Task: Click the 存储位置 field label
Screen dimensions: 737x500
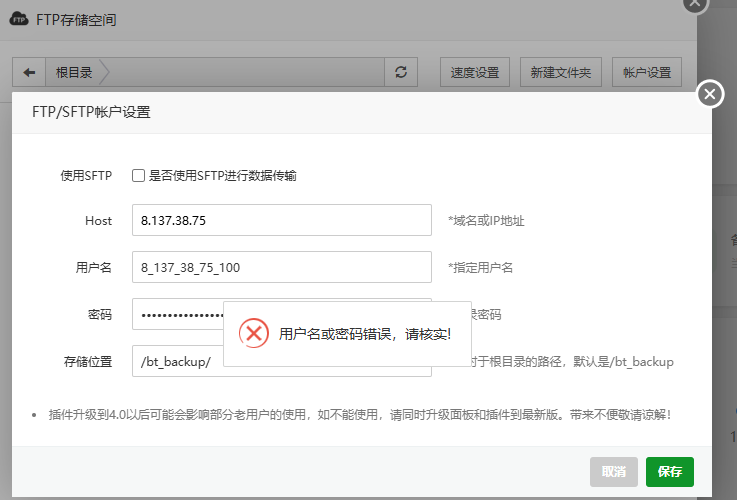Action: pyautogui.click(x=88, y=361)
